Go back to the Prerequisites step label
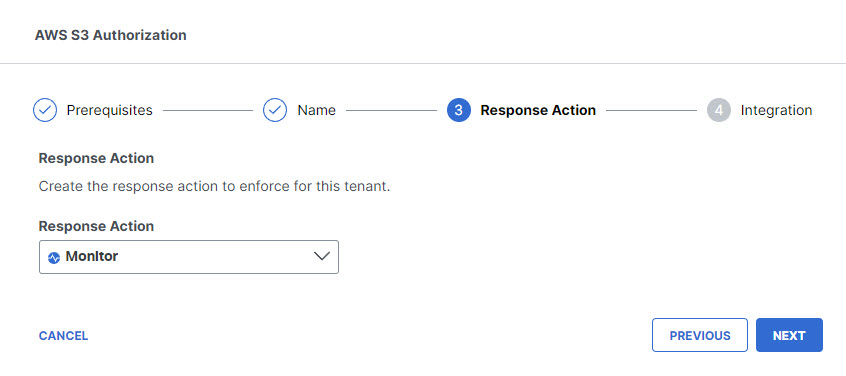This screenshot has height=376, width=846. click(110, 110)
